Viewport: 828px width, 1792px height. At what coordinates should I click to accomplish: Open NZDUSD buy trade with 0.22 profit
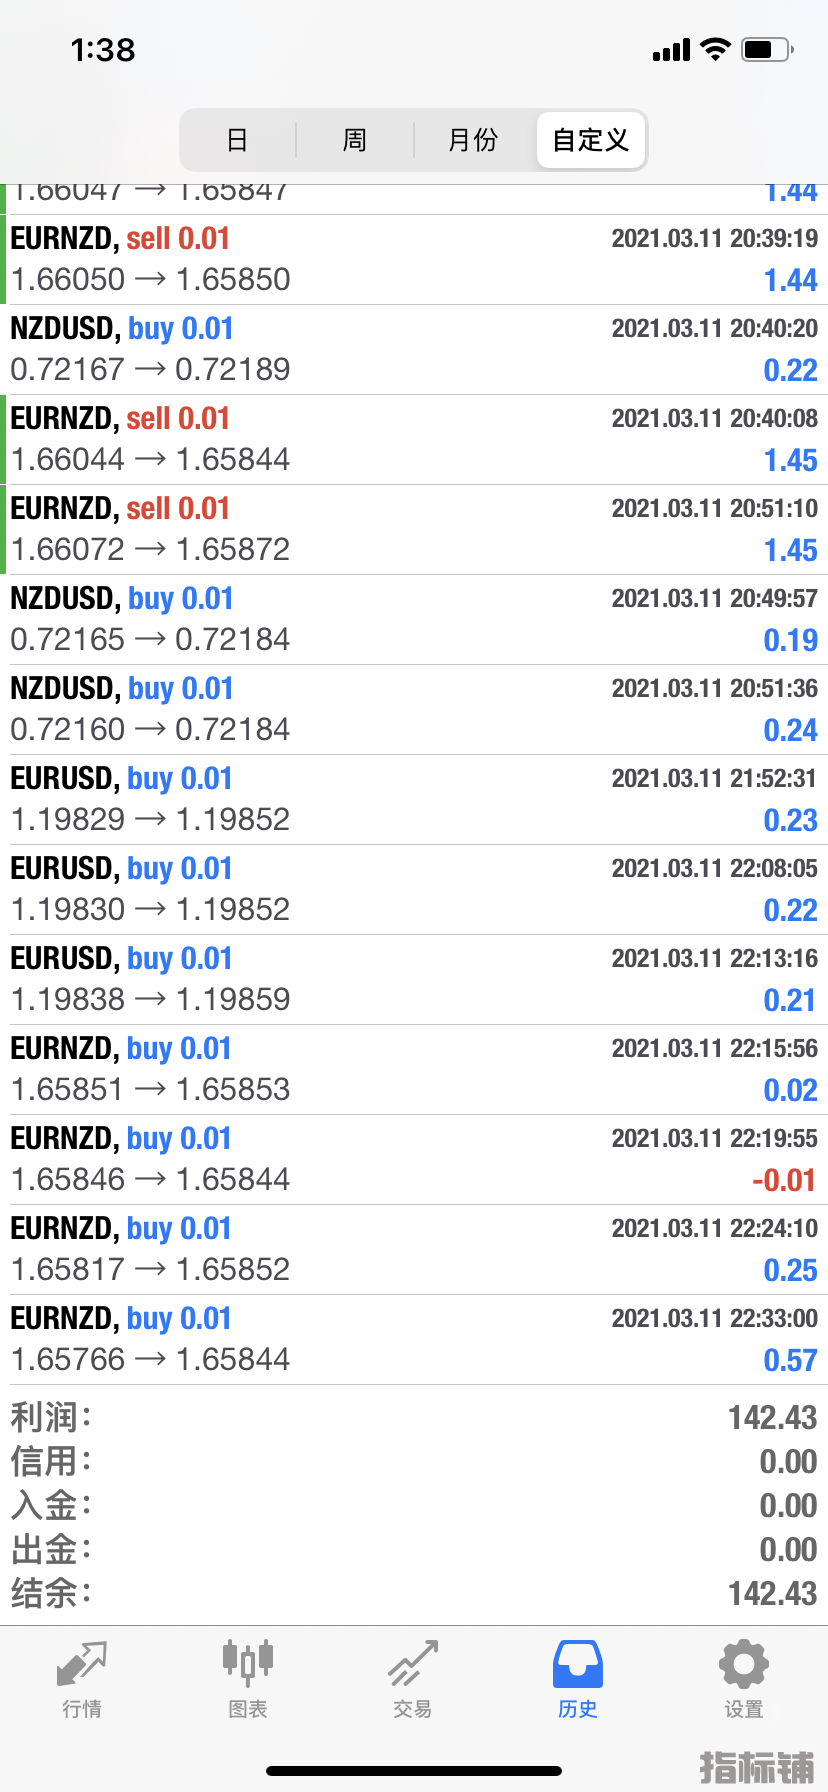[414, 350]
